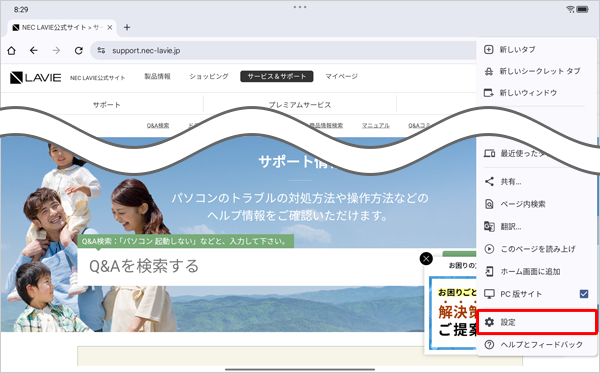Click the サービス&サポート button
600x373 pixels.
click(277, 77)
